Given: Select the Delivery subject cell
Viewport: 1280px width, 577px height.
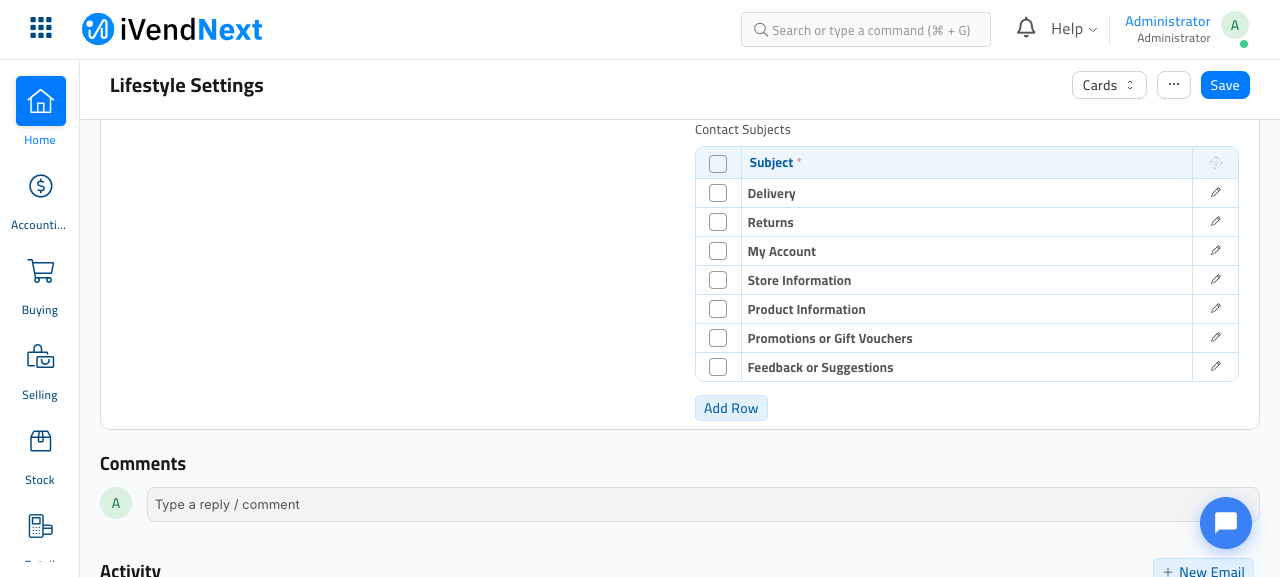Looking at the screenshot, I should tap(966, 193).
